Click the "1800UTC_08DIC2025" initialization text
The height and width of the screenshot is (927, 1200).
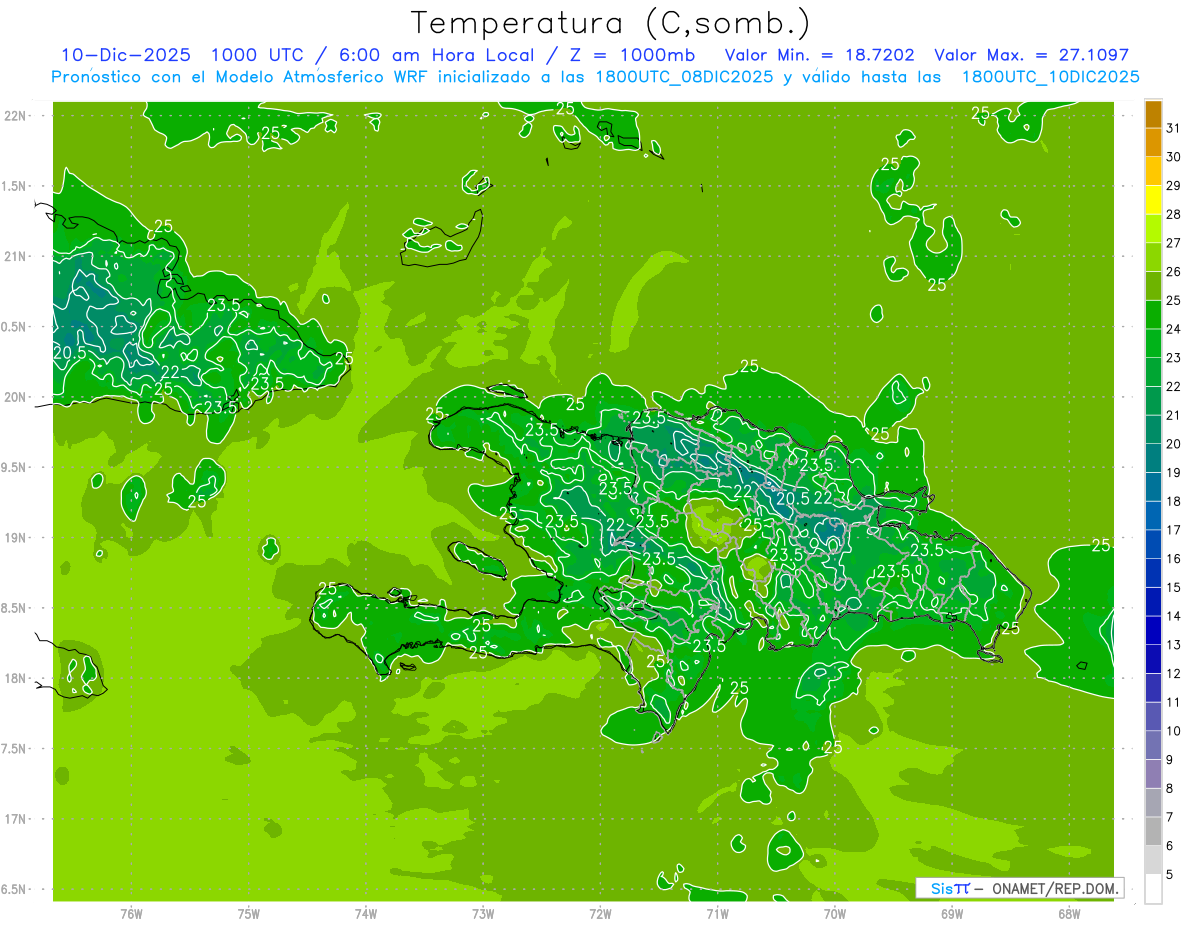[x=686, y=76]
